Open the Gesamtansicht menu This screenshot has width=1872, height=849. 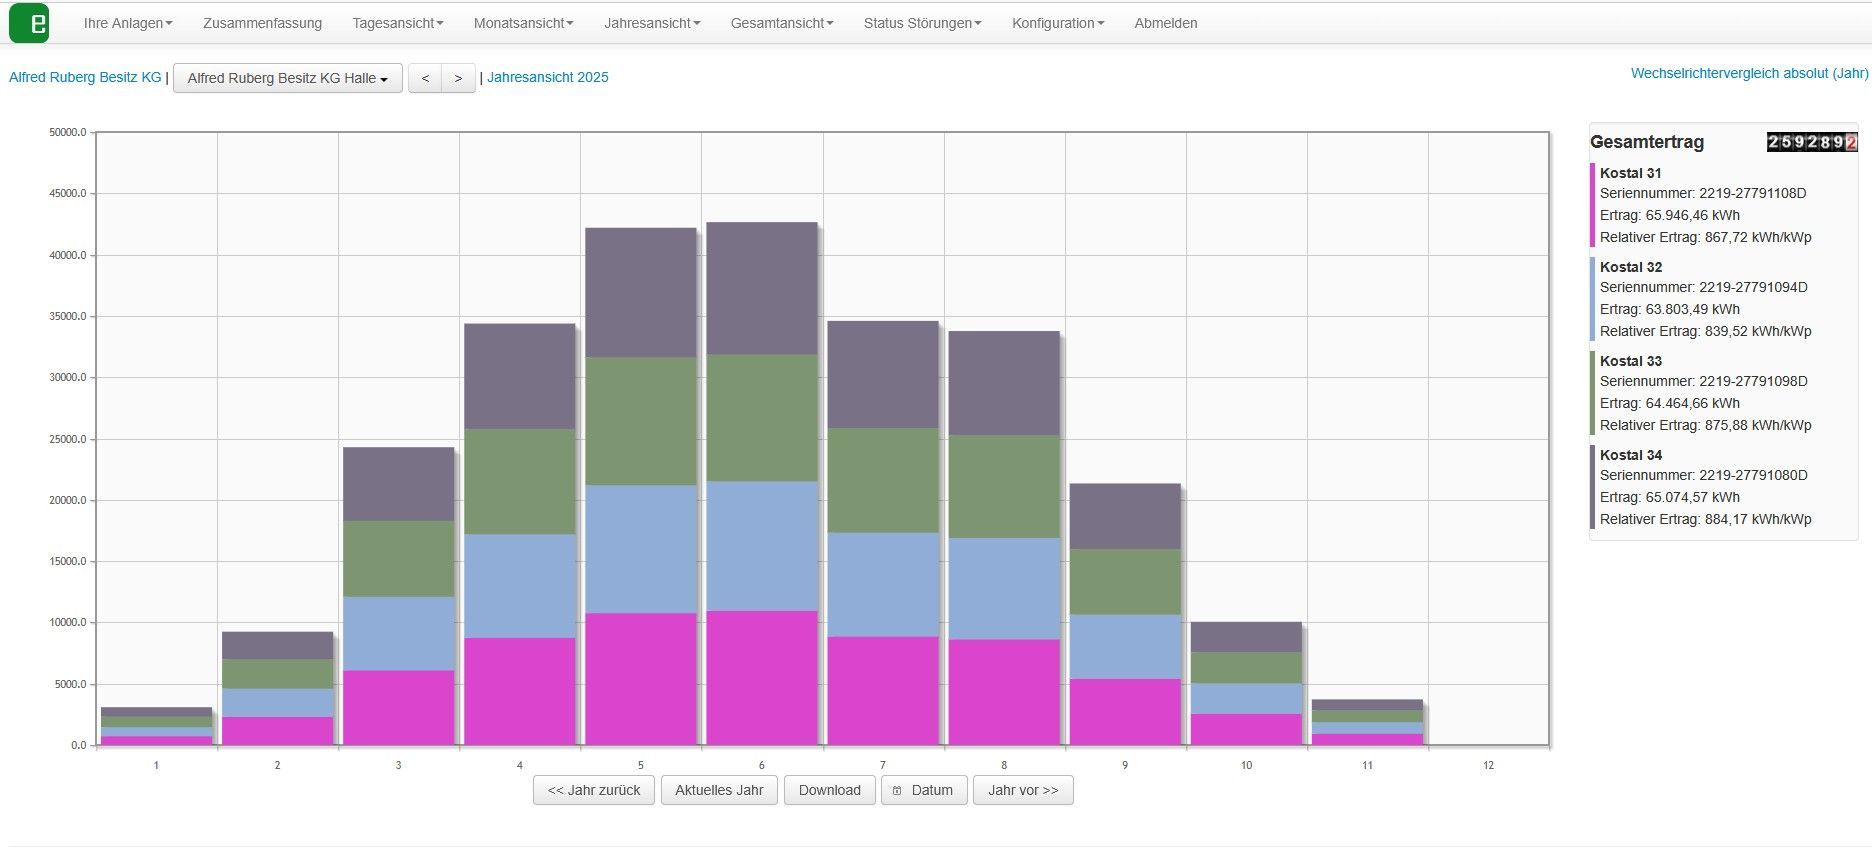tap(781, 23)
